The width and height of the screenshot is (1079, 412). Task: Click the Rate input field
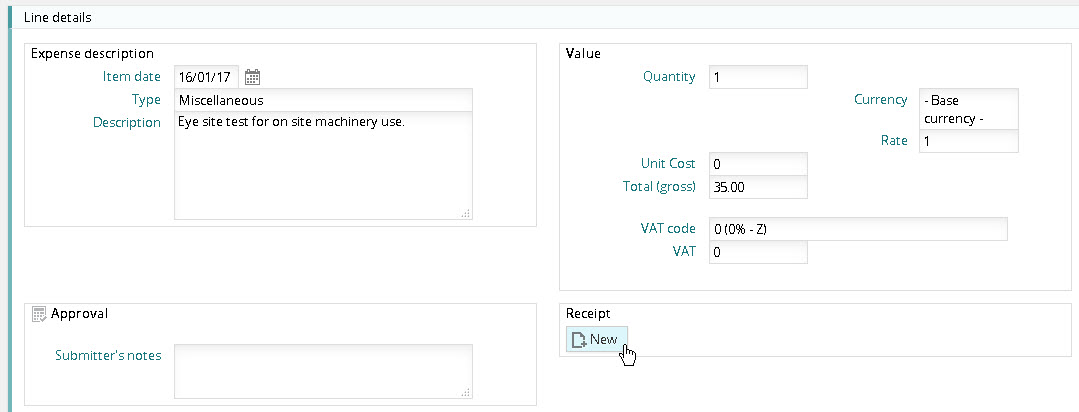[x=967, y=142]
